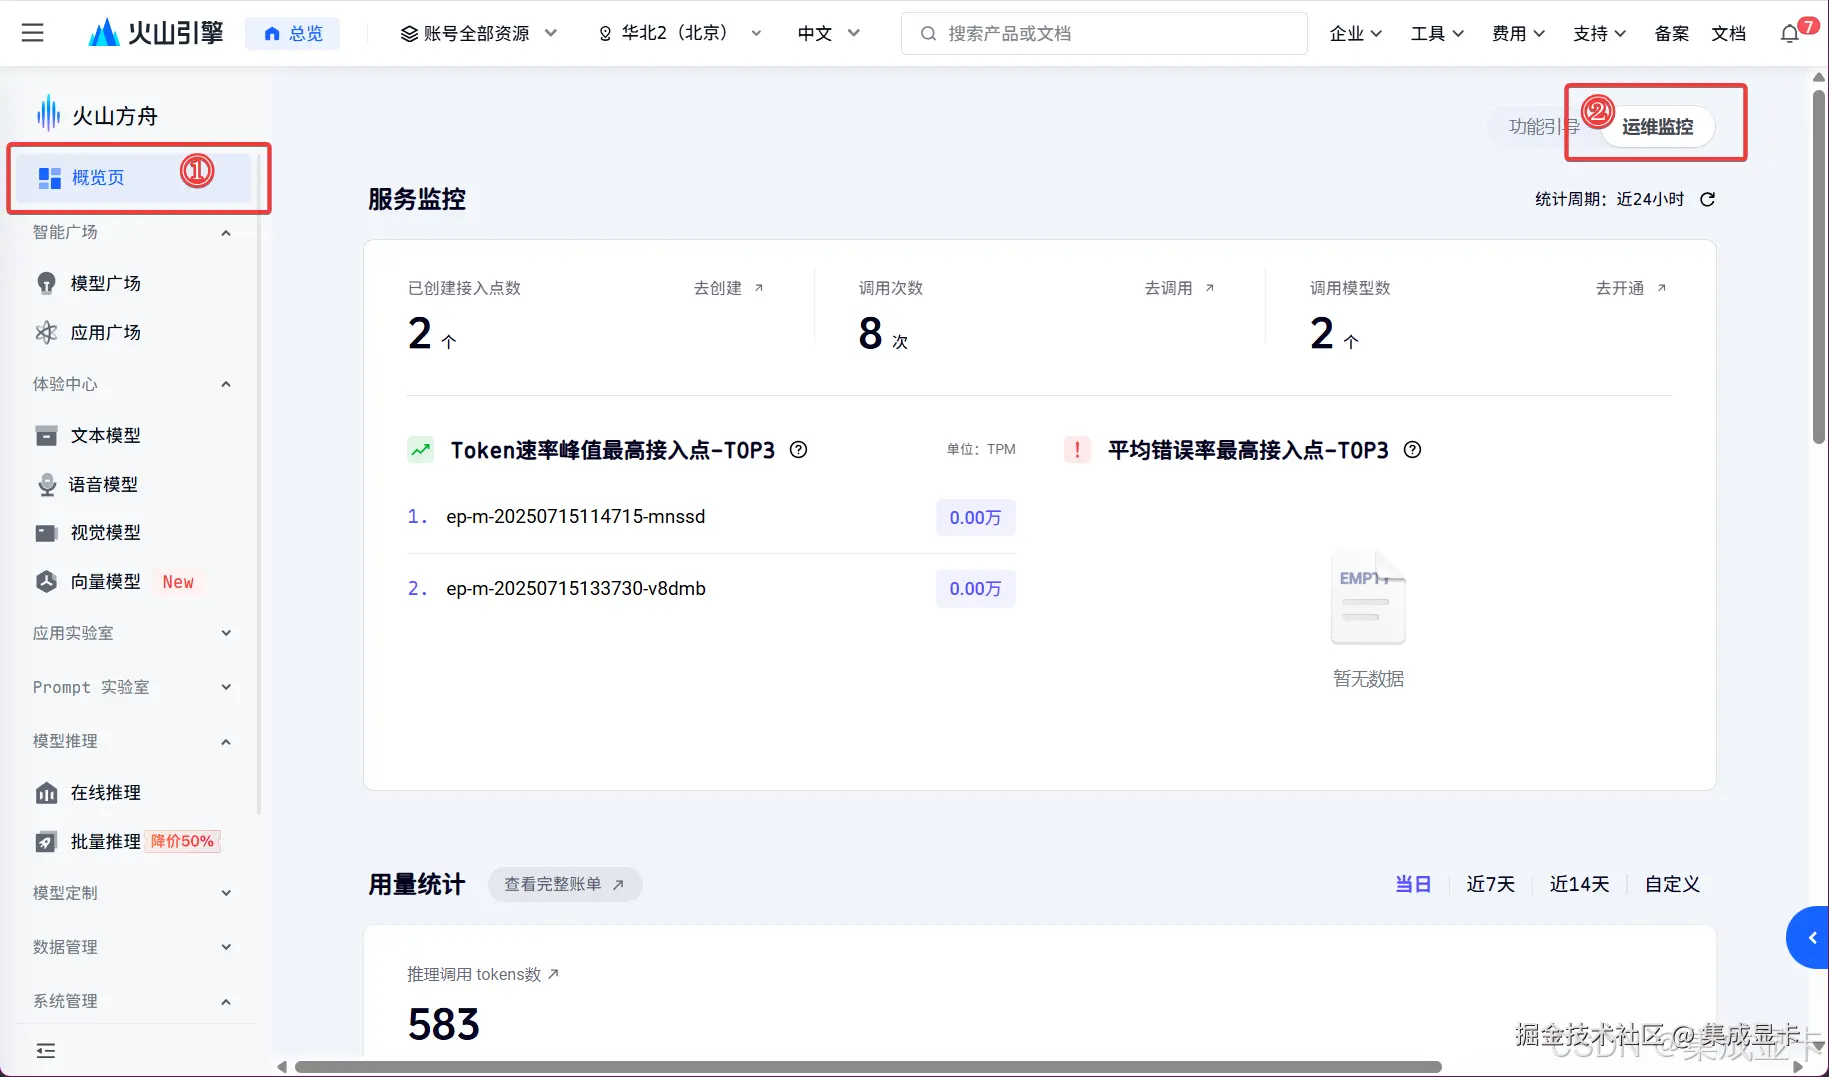Expand the 支持 menu

coord(1599,33)
